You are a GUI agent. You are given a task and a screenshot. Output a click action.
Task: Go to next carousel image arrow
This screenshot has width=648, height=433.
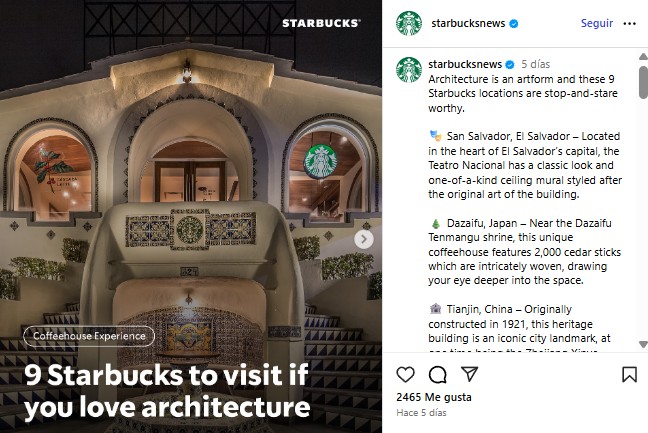[x=364, y=239]
